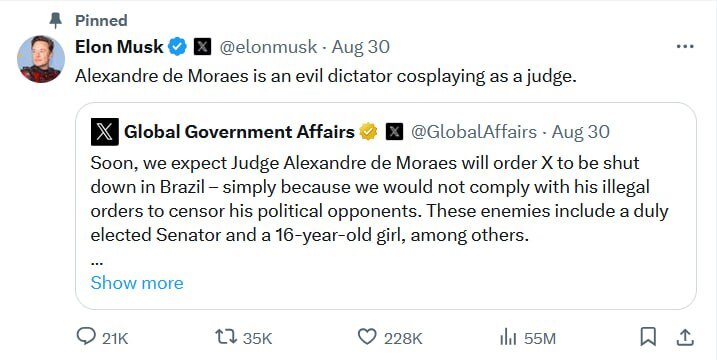
Task: Click the Global Government Affairs account name
Action: pyautogui.click(x=239, y=132)
